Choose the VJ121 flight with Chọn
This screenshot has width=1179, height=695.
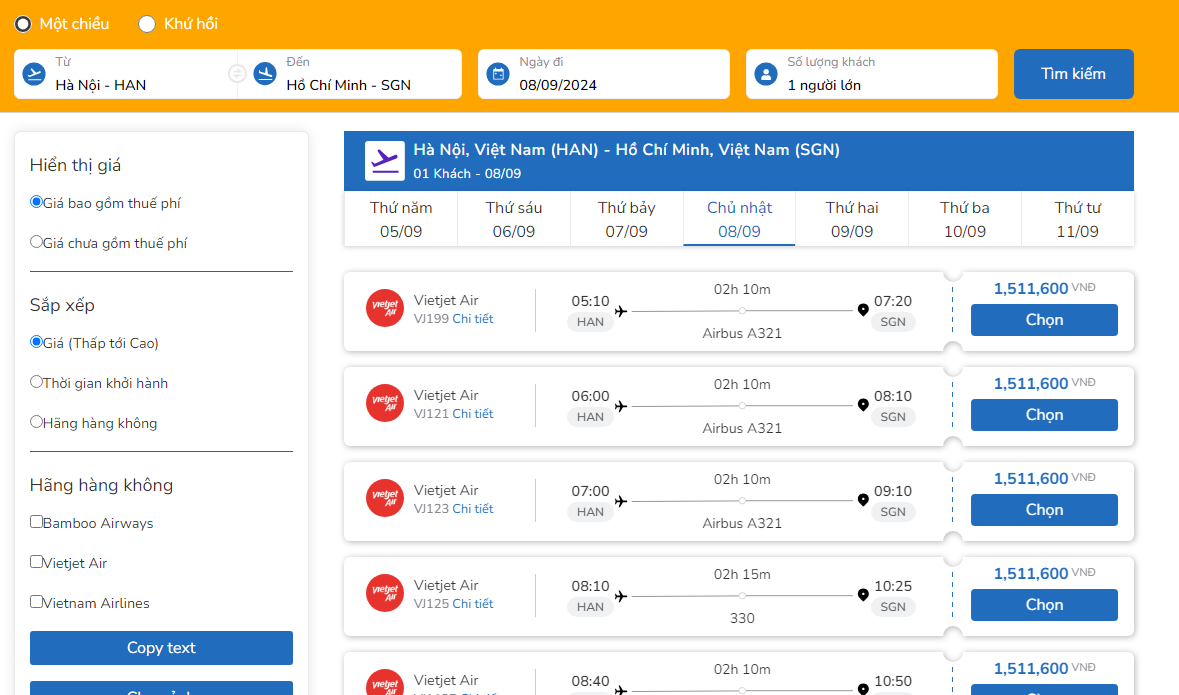1044,414
